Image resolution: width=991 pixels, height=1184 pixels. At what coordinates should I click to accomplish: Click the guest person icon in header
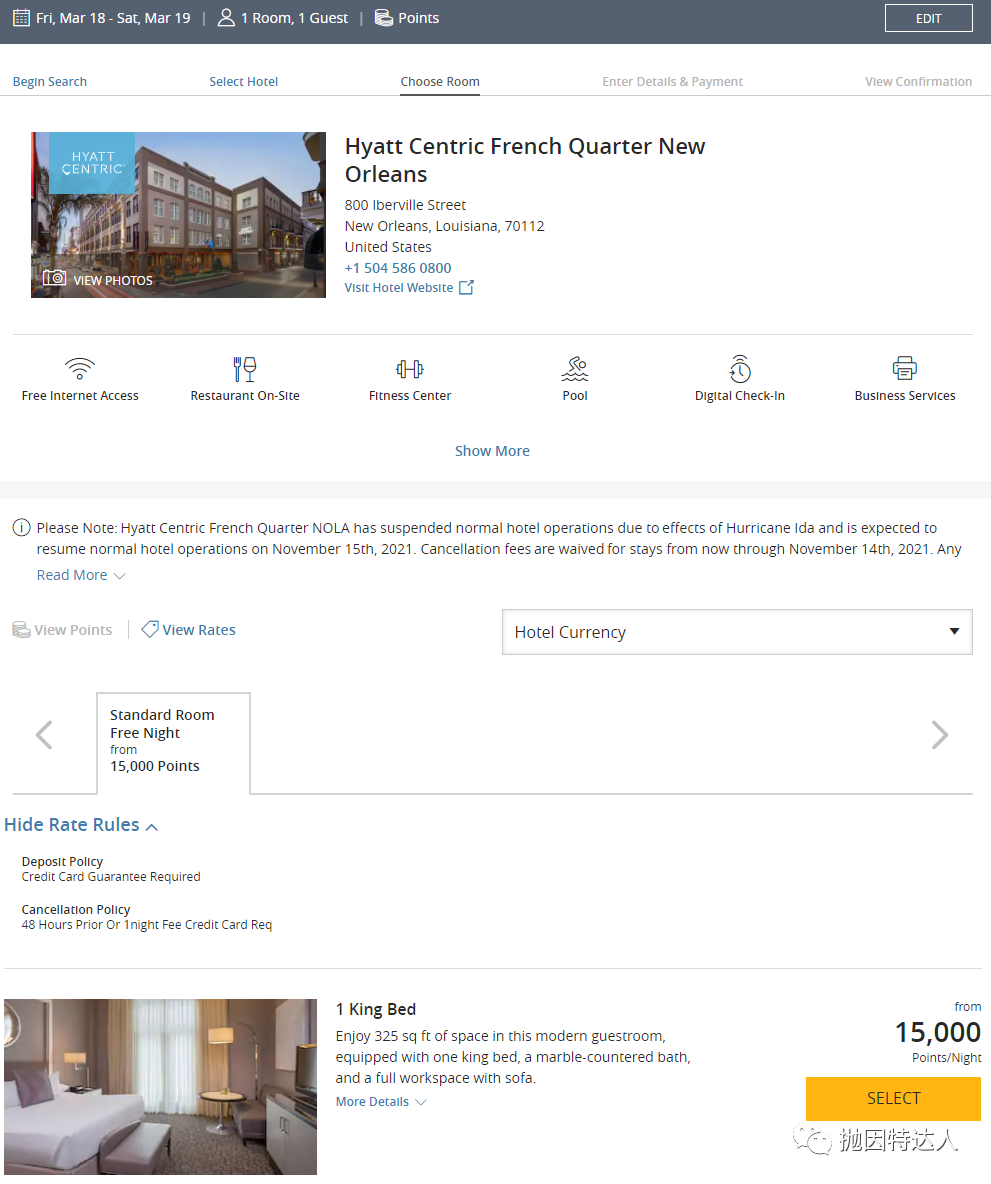[x=226, y=18]
